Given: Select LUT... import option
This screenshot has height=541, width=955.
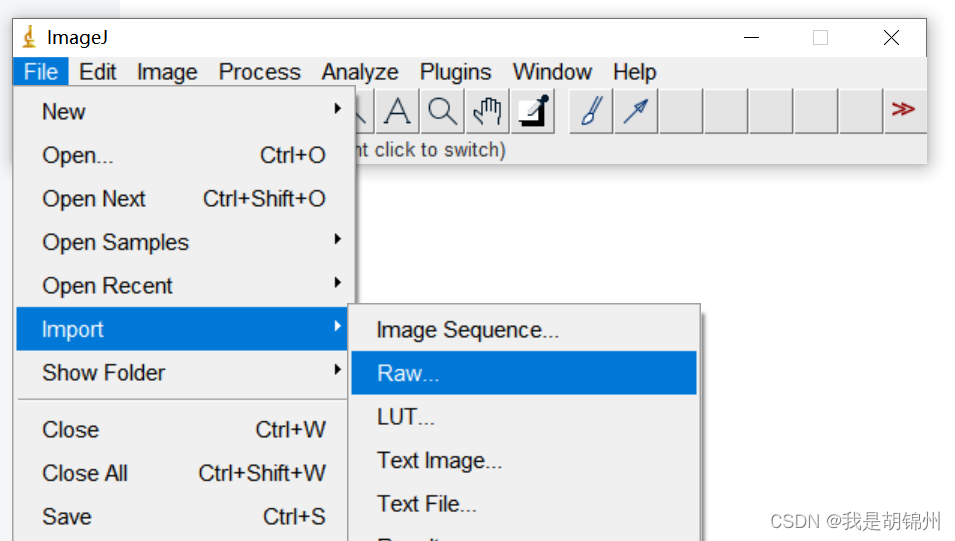Looking at the screenshot, I should [524, 417].
